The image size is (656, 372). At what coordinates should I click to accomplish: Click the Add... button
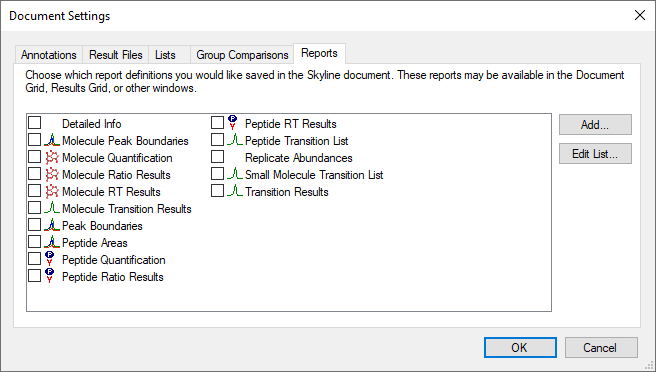click(595, 125)
